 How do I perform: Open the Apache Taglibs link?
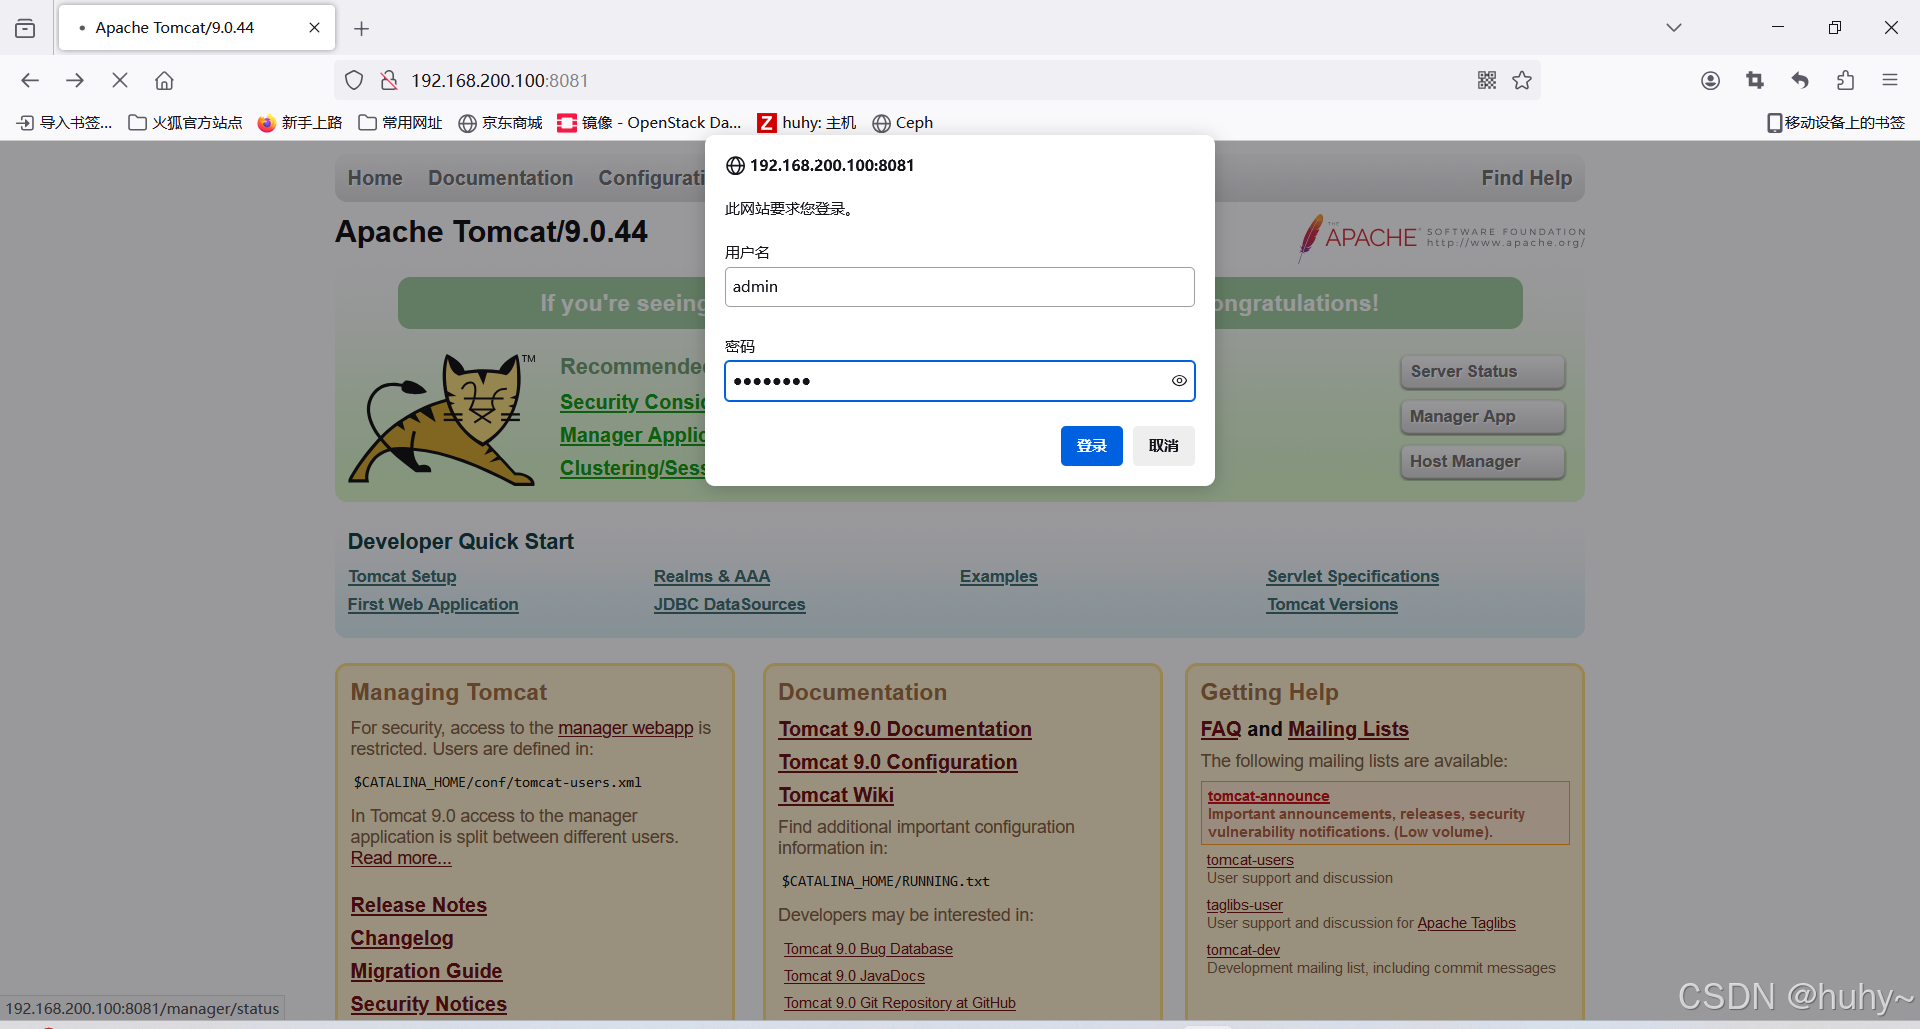pos(1466,923)
